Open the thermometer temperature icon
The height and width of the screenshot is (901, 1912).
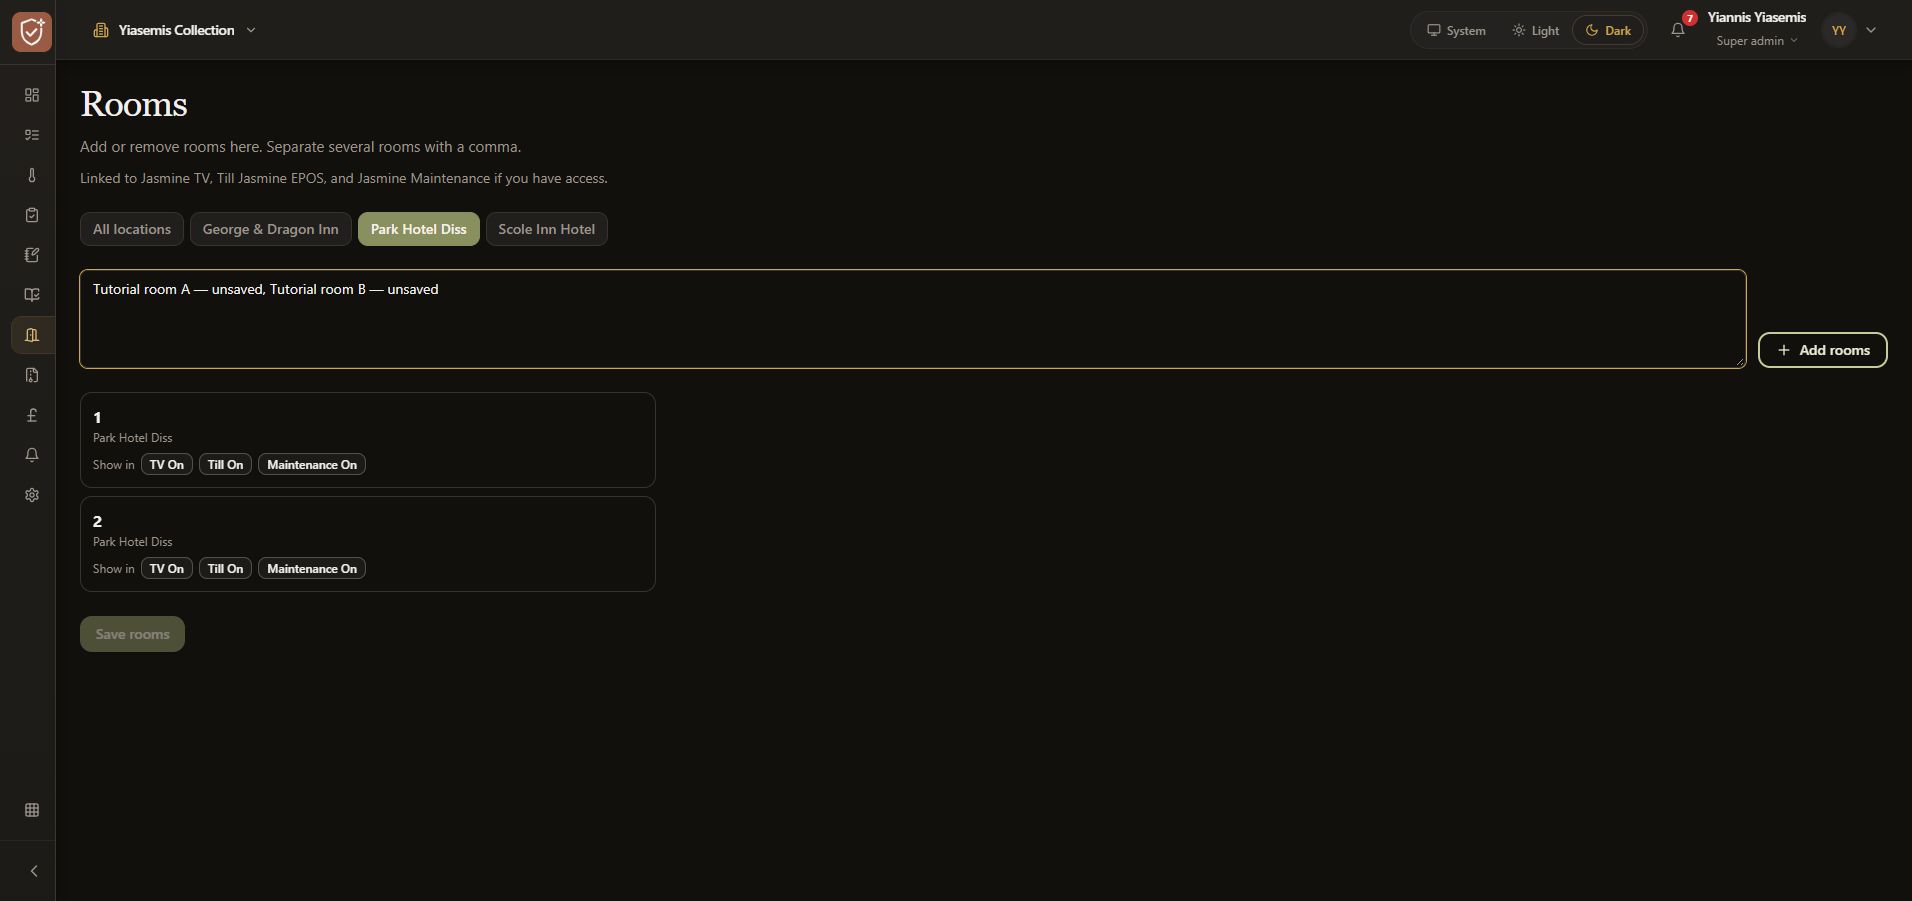tap(32, 175)
